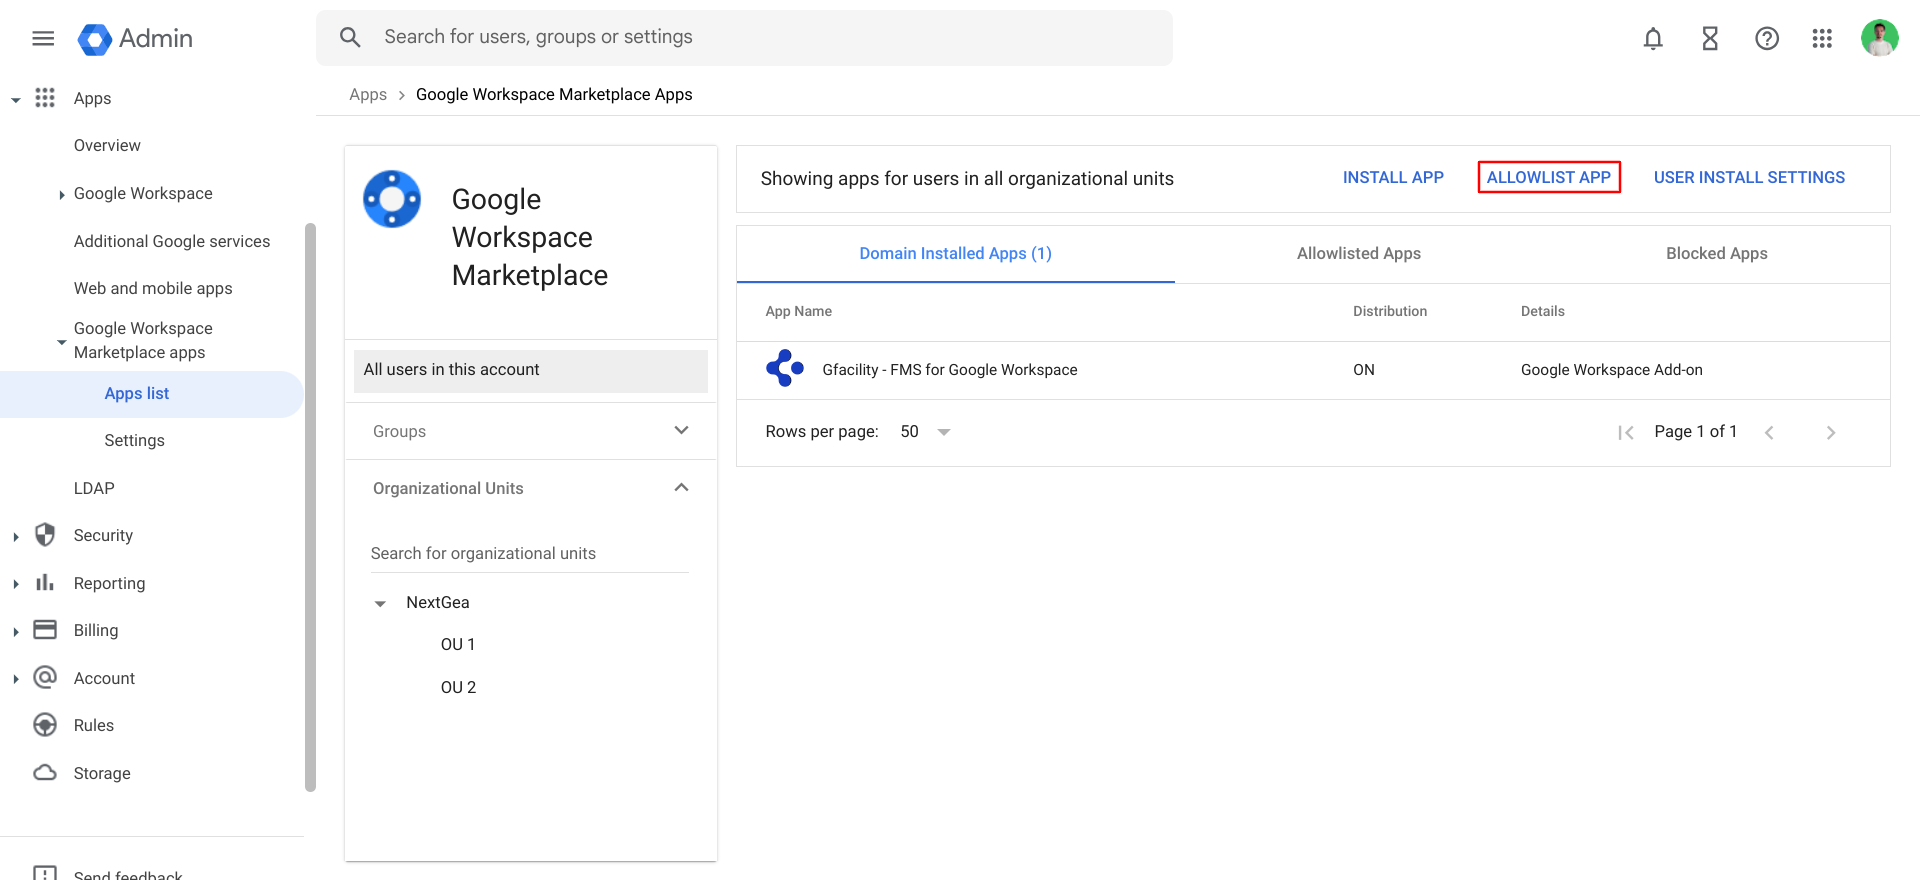Open USER INSTALL SETTINGS
1920x880 pixels.
click(1749, 177)
